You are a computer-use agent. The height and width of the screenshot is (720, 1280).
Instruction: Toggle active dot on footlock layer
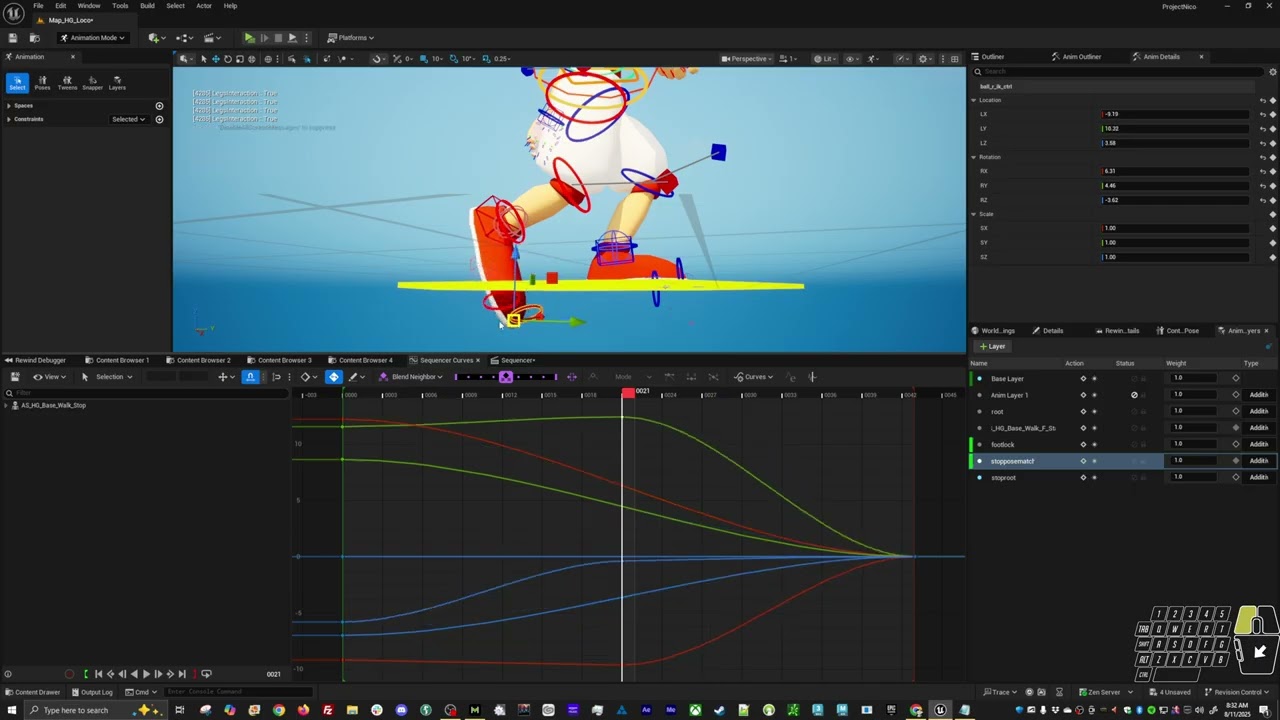point(979,445)
